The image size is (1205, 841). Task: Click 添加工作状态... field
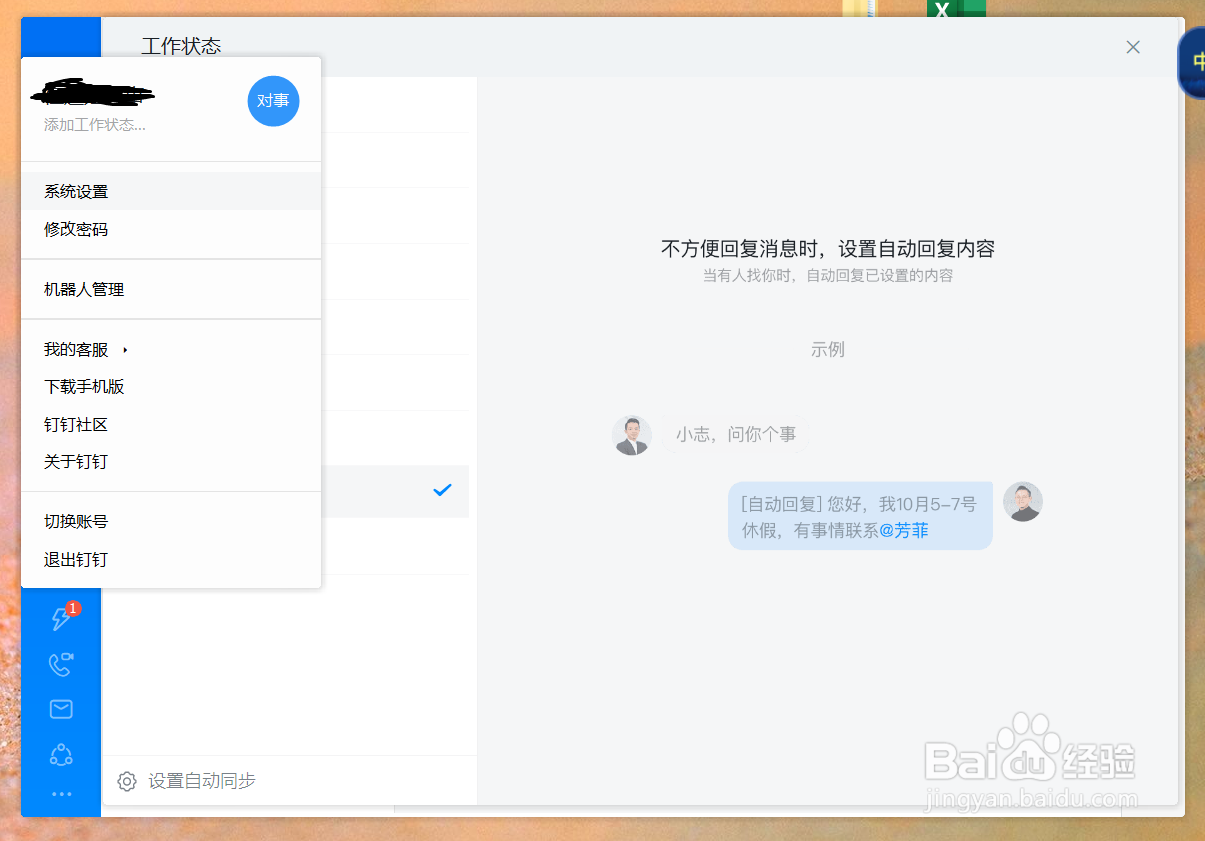tap(95, 125)
